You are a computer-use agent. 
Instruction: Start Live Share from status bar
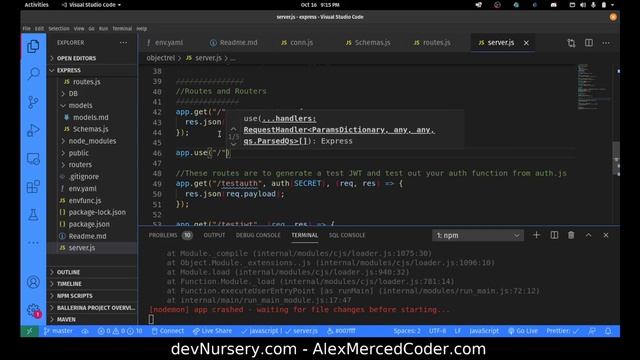click(x=212, y=331)
